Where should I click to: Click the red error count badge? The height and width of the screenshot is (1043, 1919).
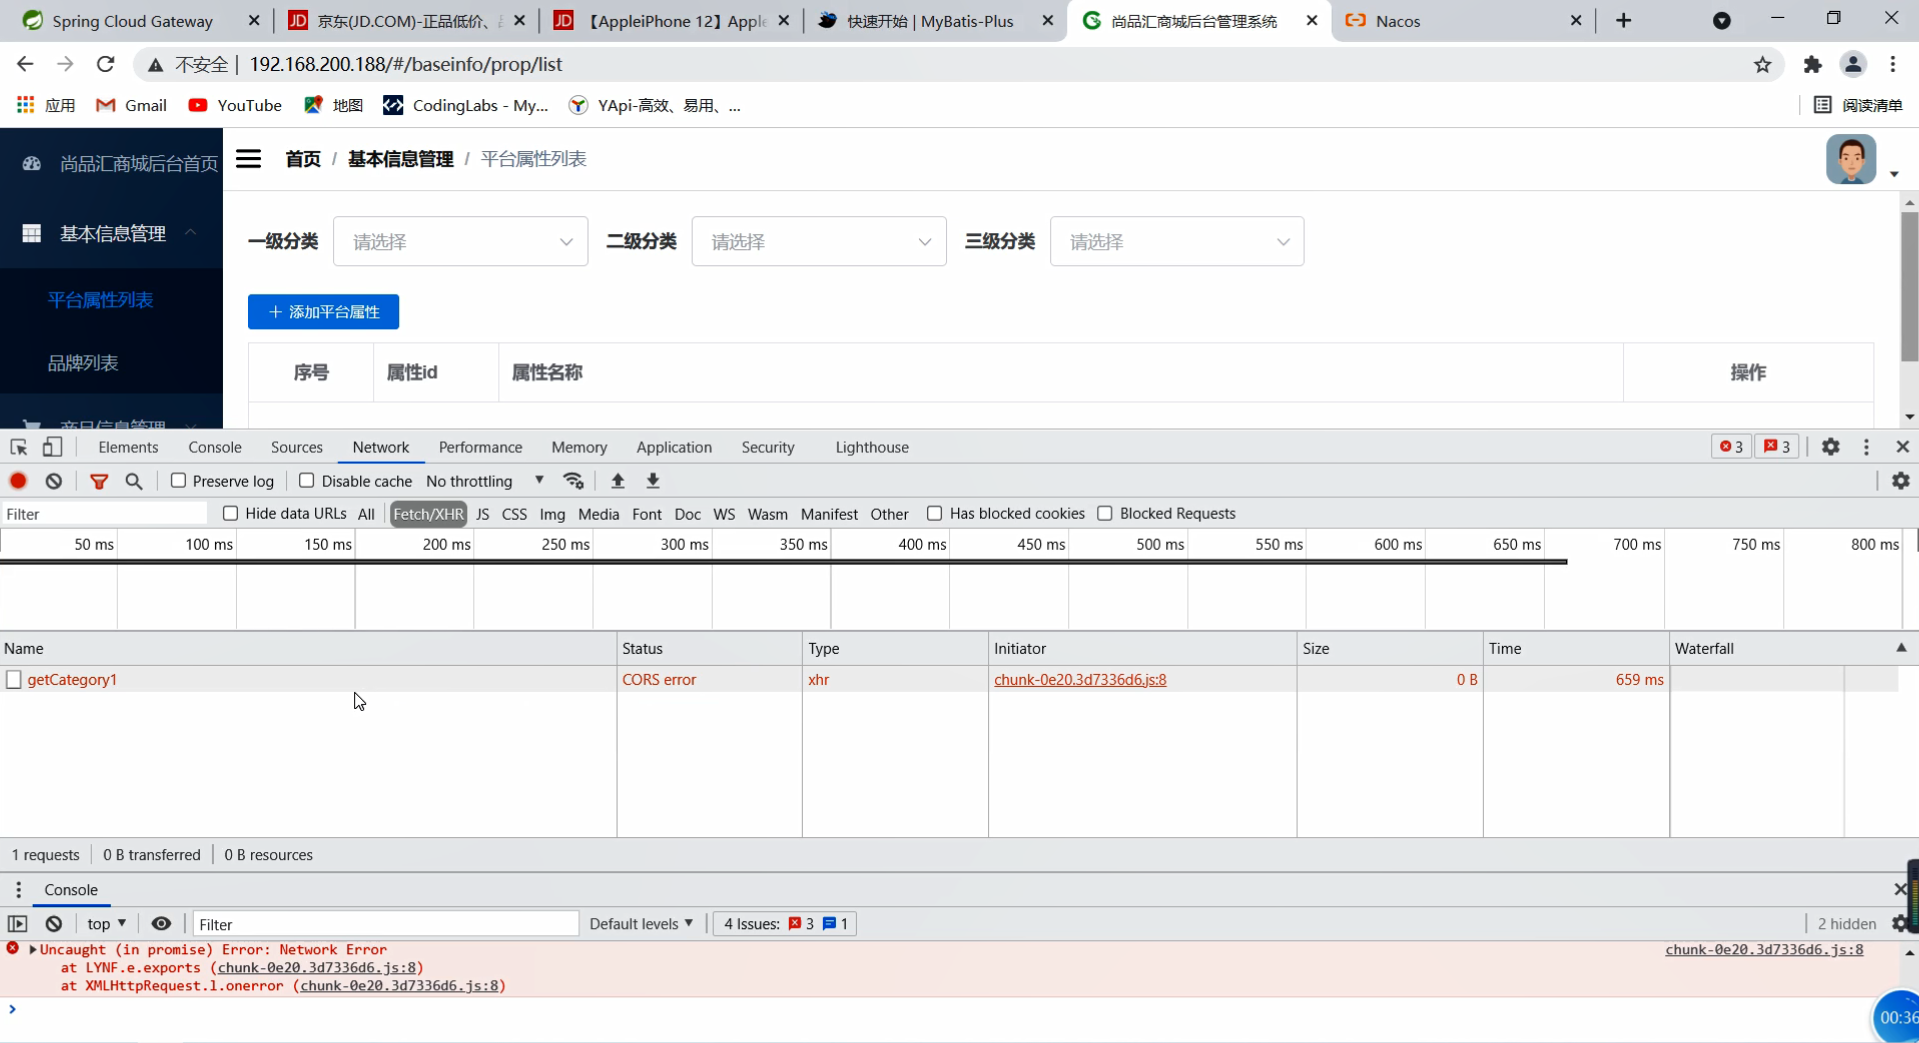tap(1731, 447)
